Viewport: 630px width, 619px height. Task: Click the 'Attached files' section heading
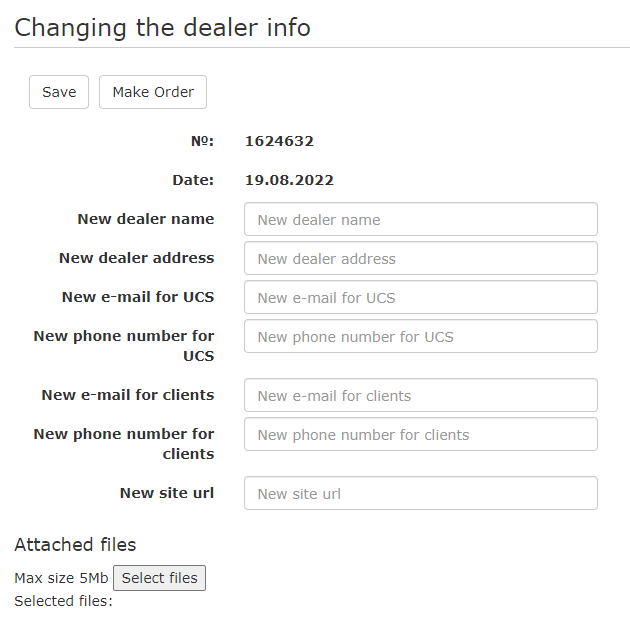point(75,545)
